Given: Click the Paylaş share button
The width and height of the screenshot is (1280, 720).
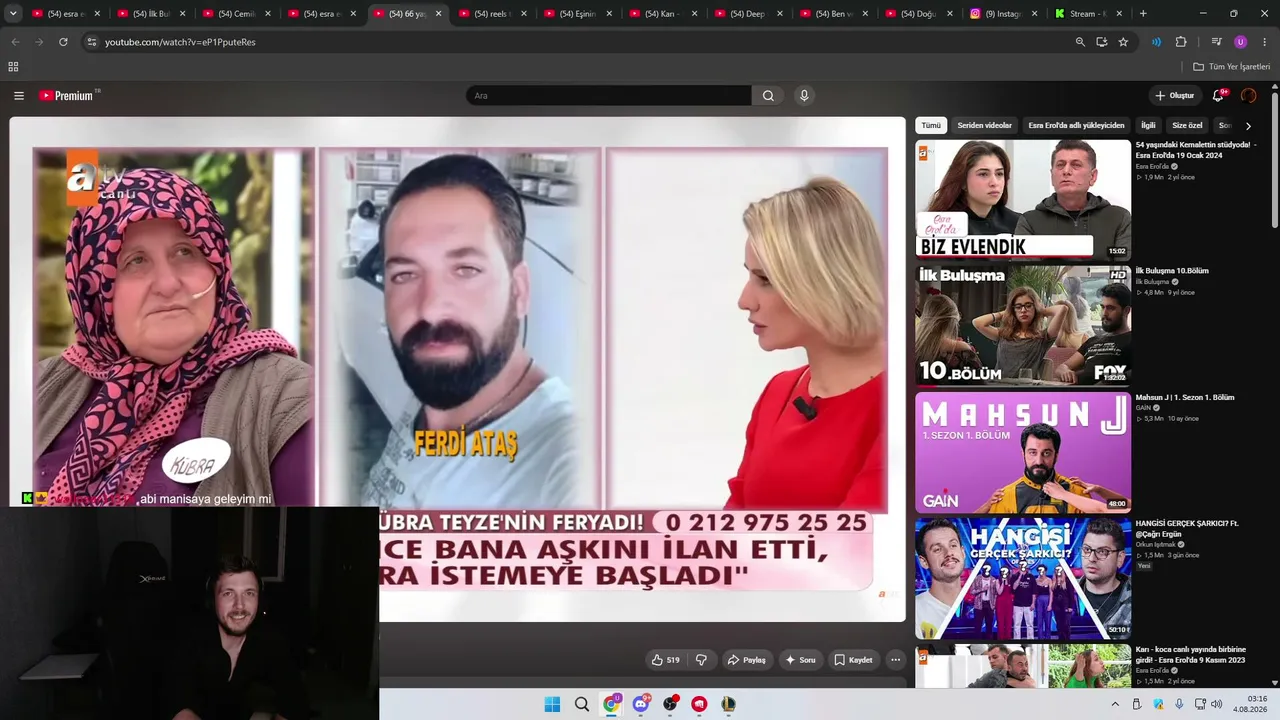Looking at the screenshot, I should 746,660.
